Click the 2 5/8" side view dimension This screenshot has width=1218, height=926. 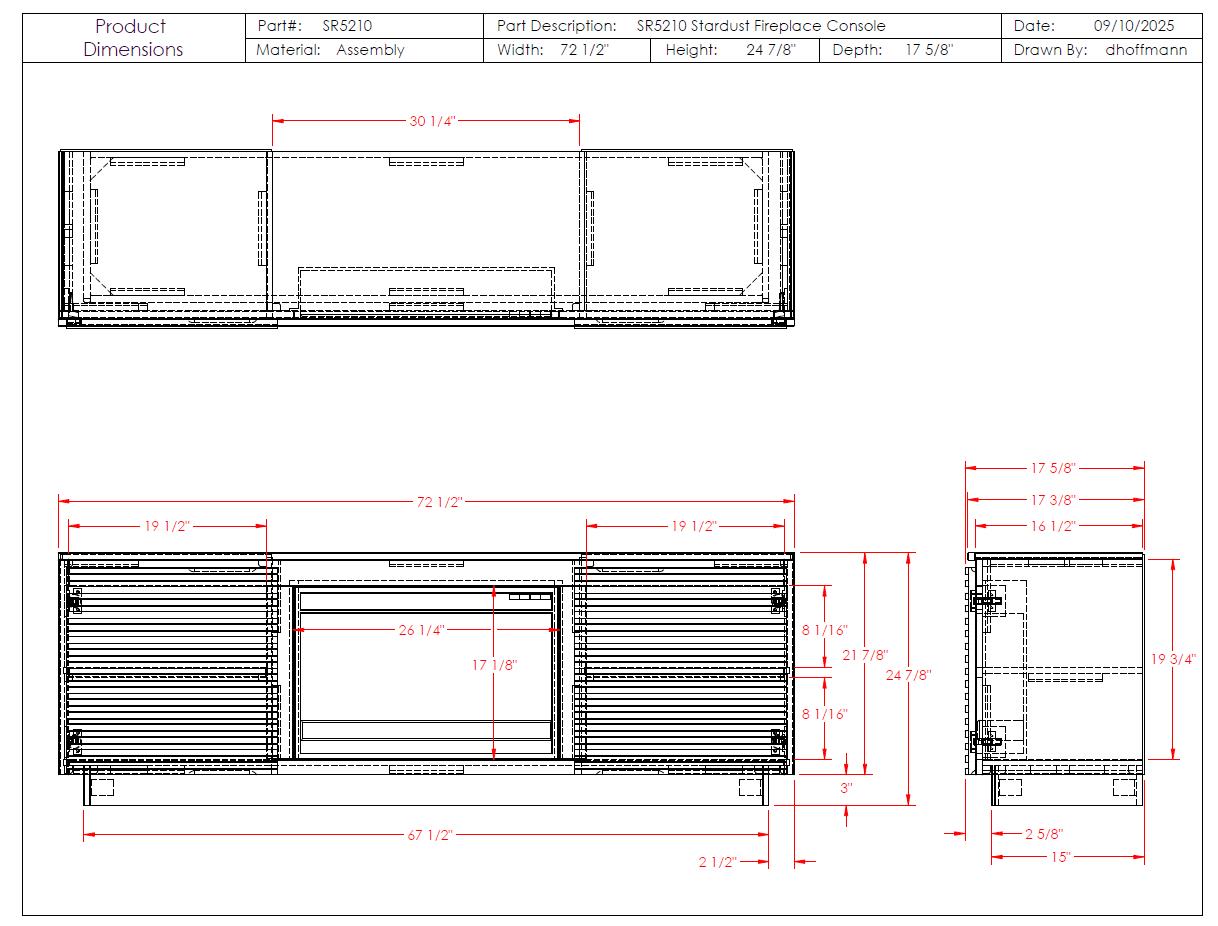[x=1043, y=834]
